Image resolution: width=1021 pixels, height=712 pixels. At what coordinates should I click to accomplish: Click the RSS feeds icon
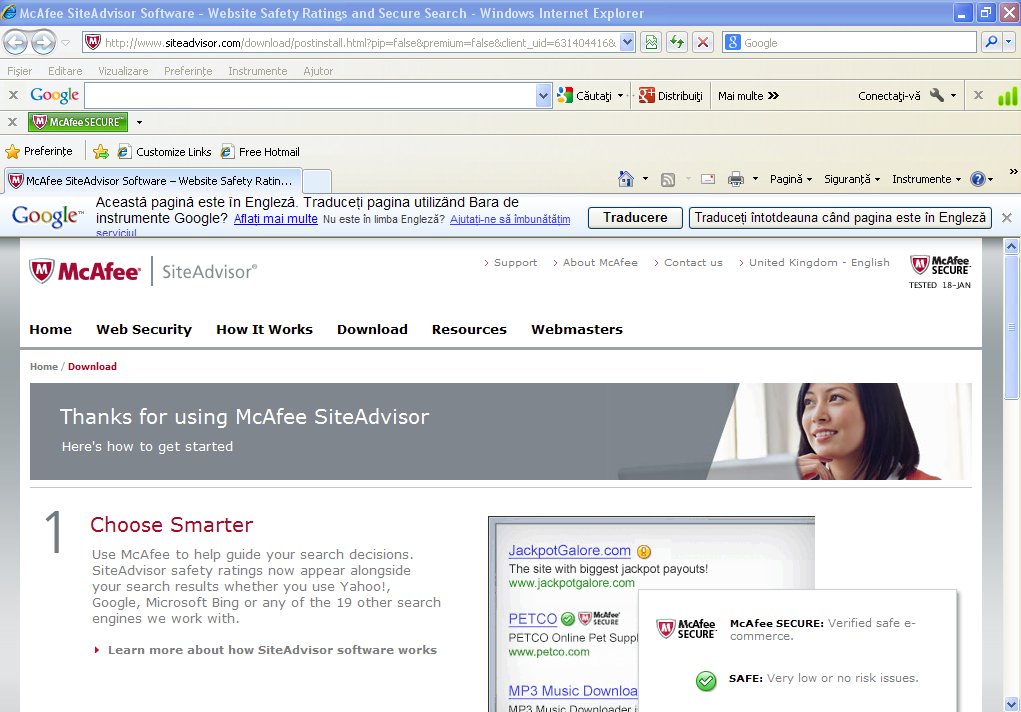pos(668,179)
